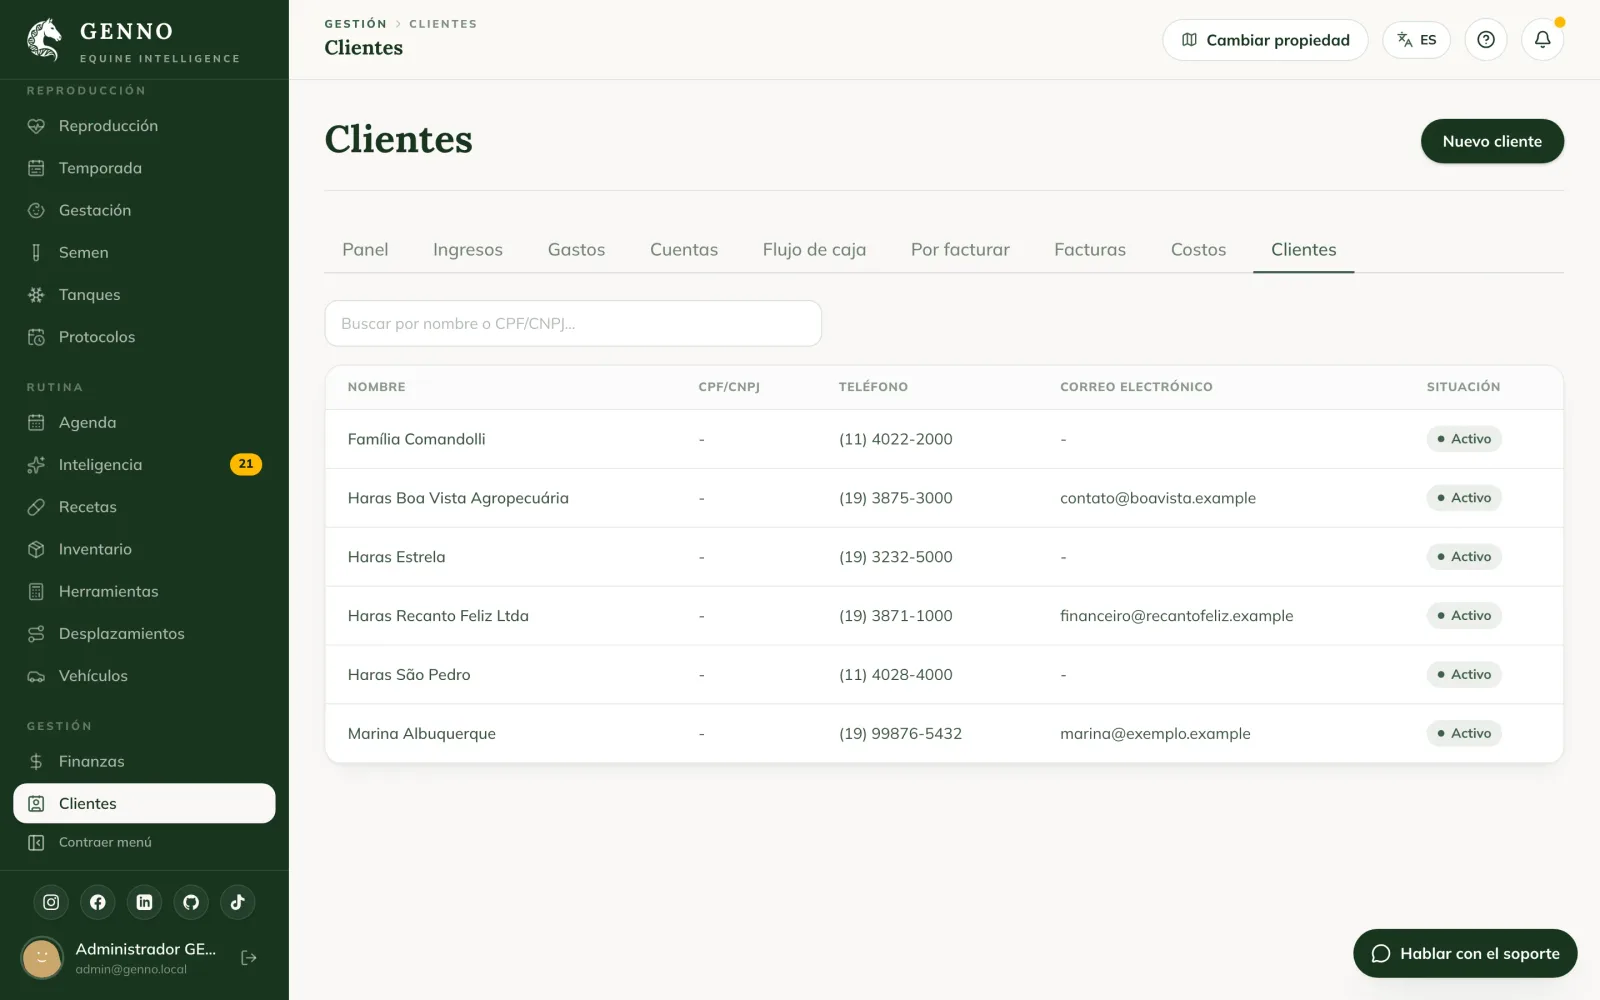Click Activo badge for Haras Estrela

(1464, 557)
